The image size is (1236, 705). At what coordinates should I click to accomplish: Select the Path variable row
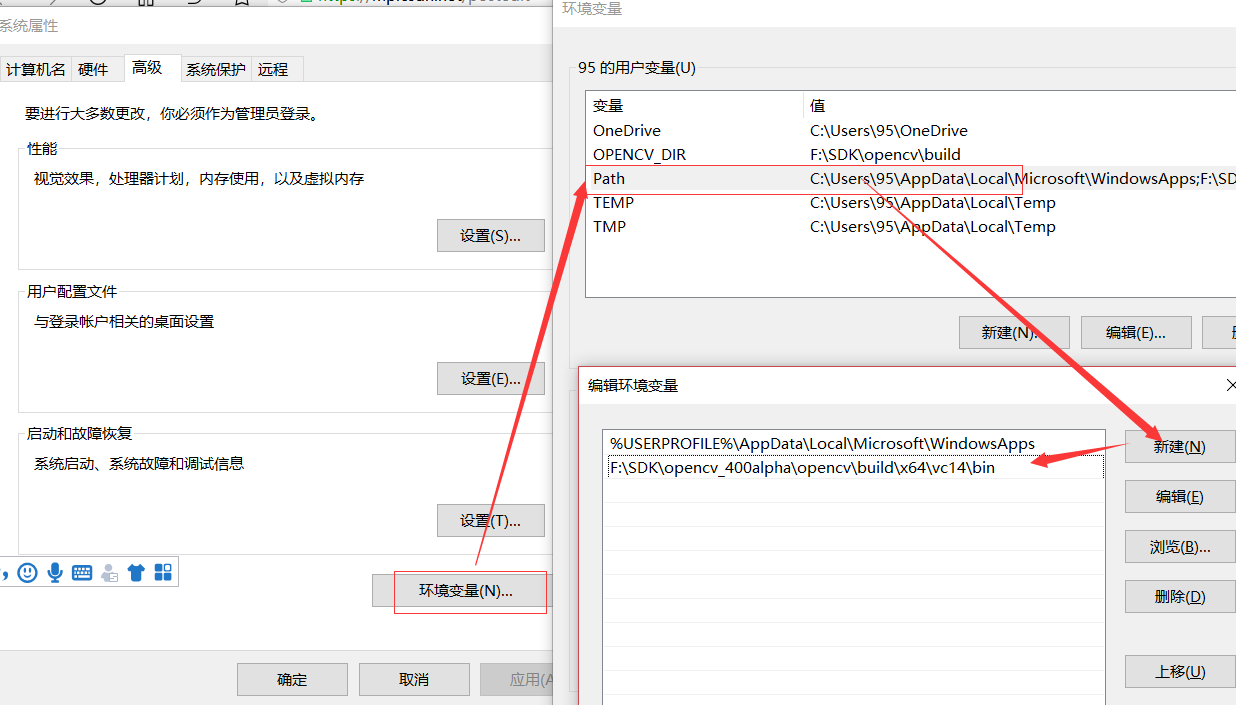[x=911, y=179]
